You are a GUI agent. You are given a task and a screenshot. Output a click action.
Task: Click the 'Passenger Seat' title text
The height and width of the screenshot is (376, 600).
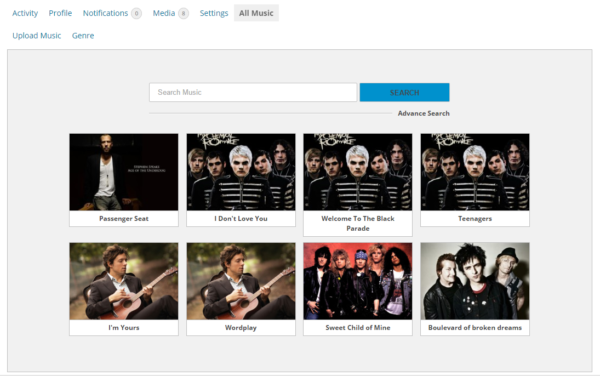click(124, 218)
